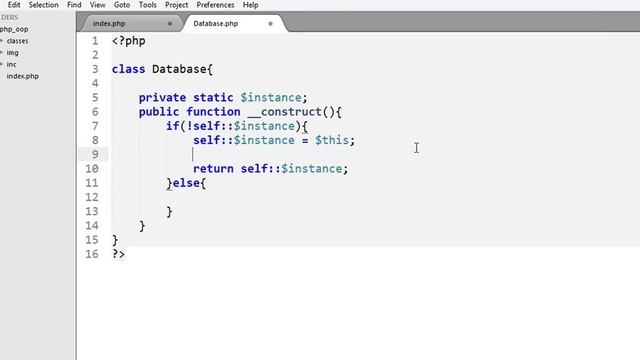Click the closing brace on line 15

tap(115, 240)
